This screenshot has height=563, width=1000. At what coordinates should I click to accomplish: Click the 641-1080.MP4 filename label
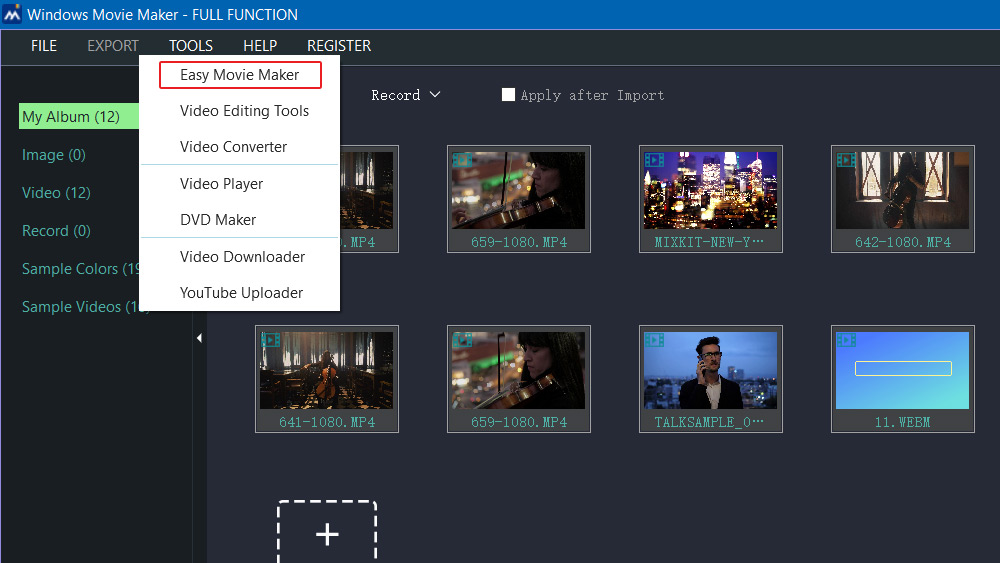pos(327,422)
